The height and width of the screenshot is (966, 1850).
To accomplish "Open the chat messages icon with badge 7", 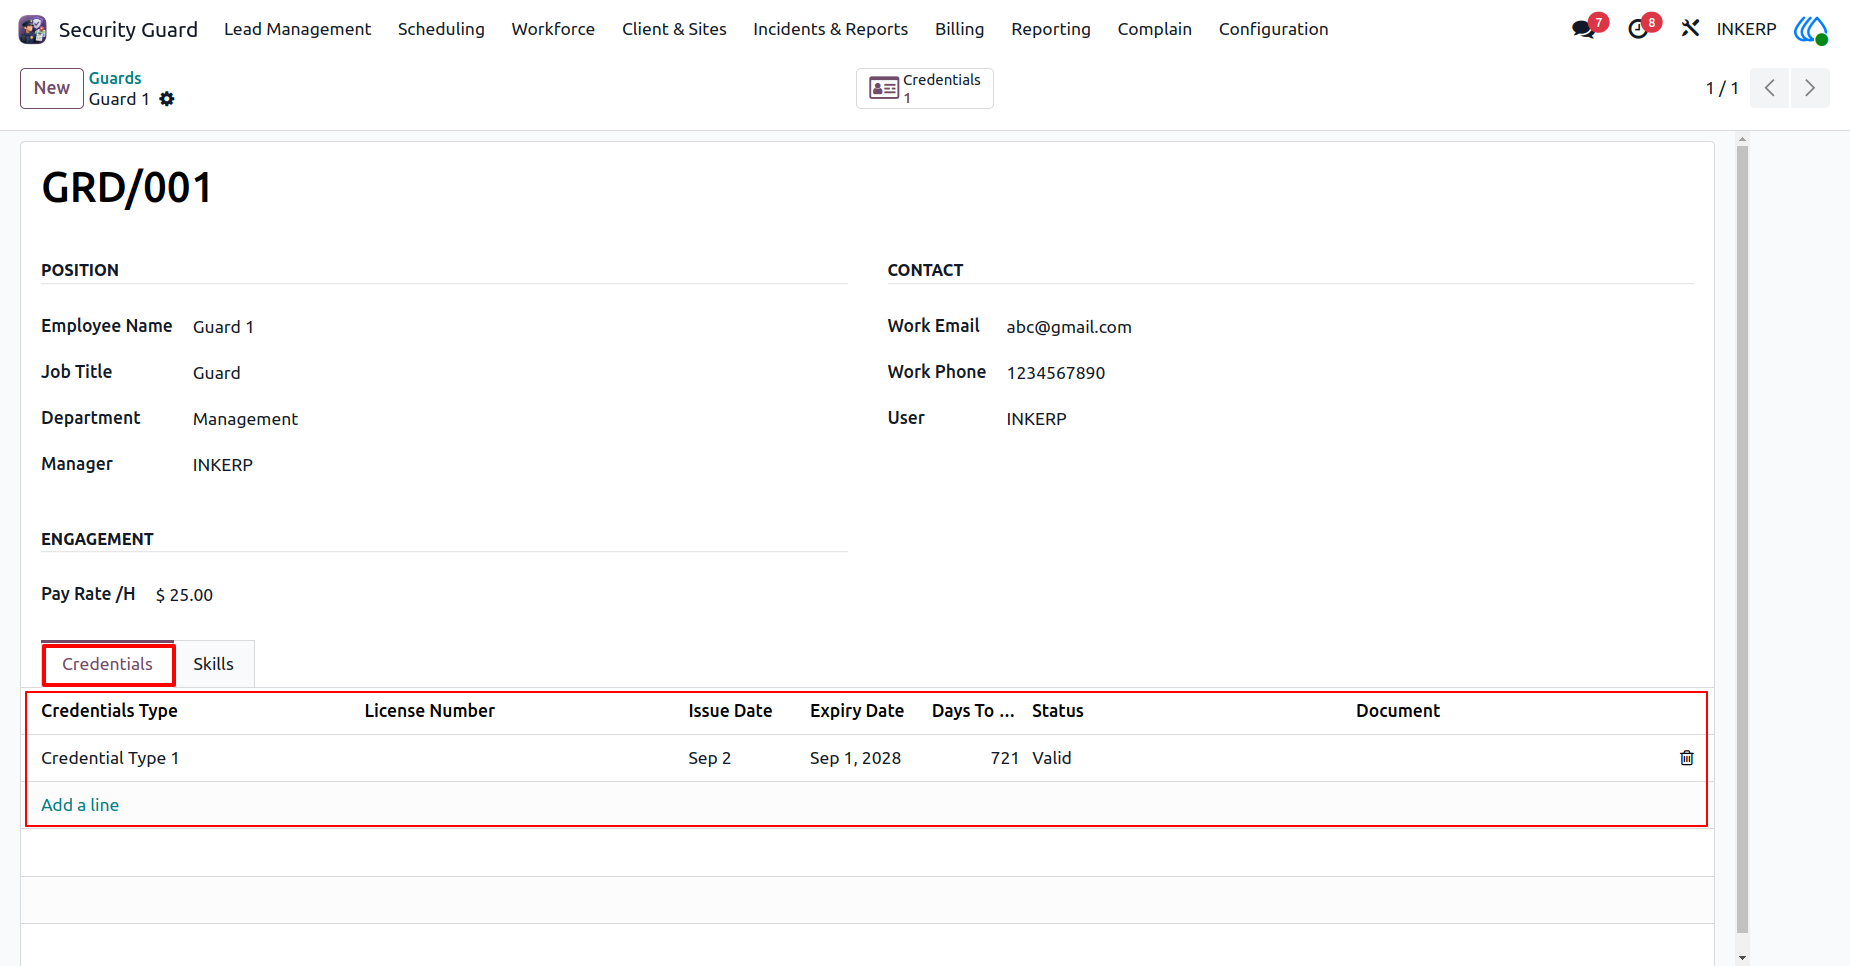I will coord(1583,29).
